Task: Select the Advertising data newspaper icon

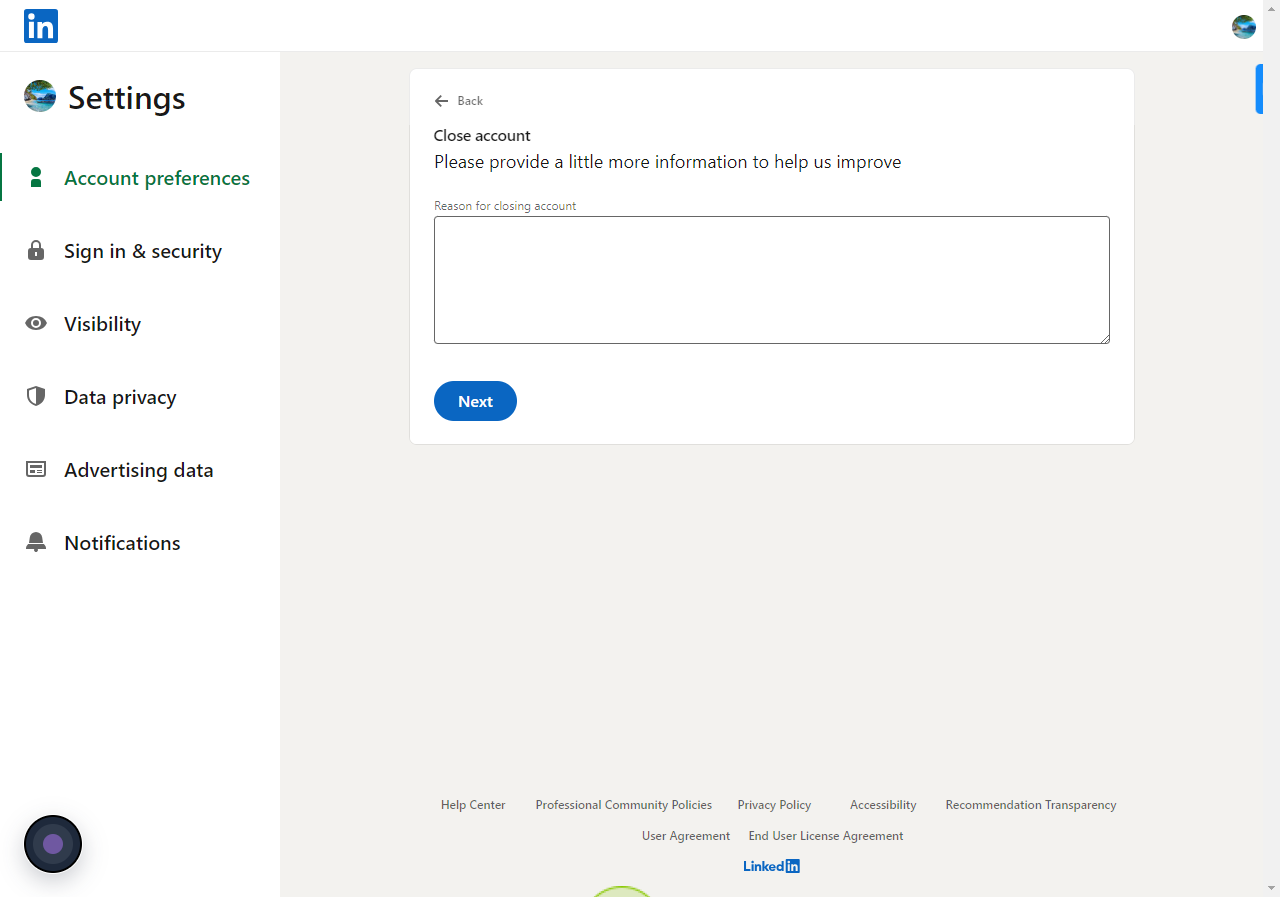Action: (x=36, y=470)
